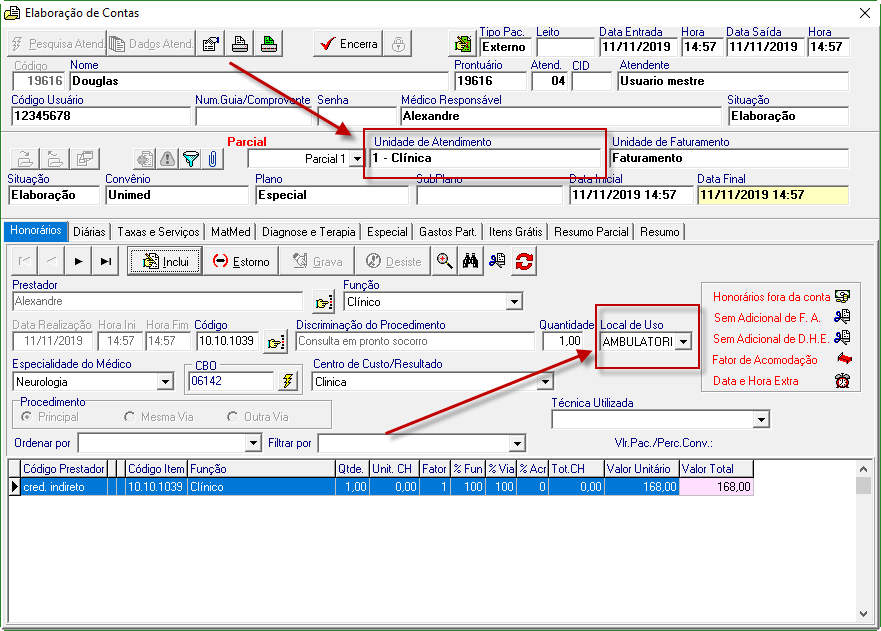
Task: Open the Local de Uso dropdown
Action: [x=683, y=342]
